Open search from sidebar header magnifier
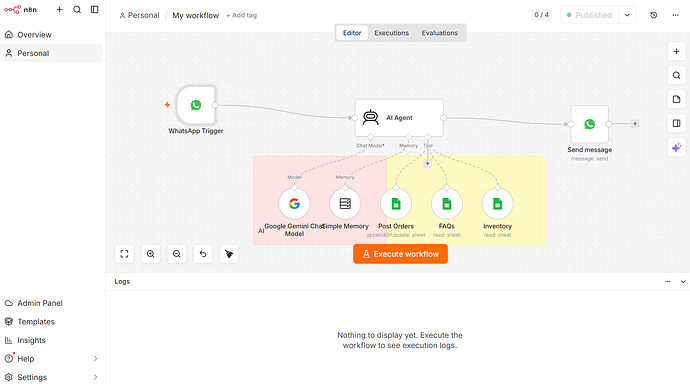The height and width of the screenshot is (384, 690). click(77, 9)
